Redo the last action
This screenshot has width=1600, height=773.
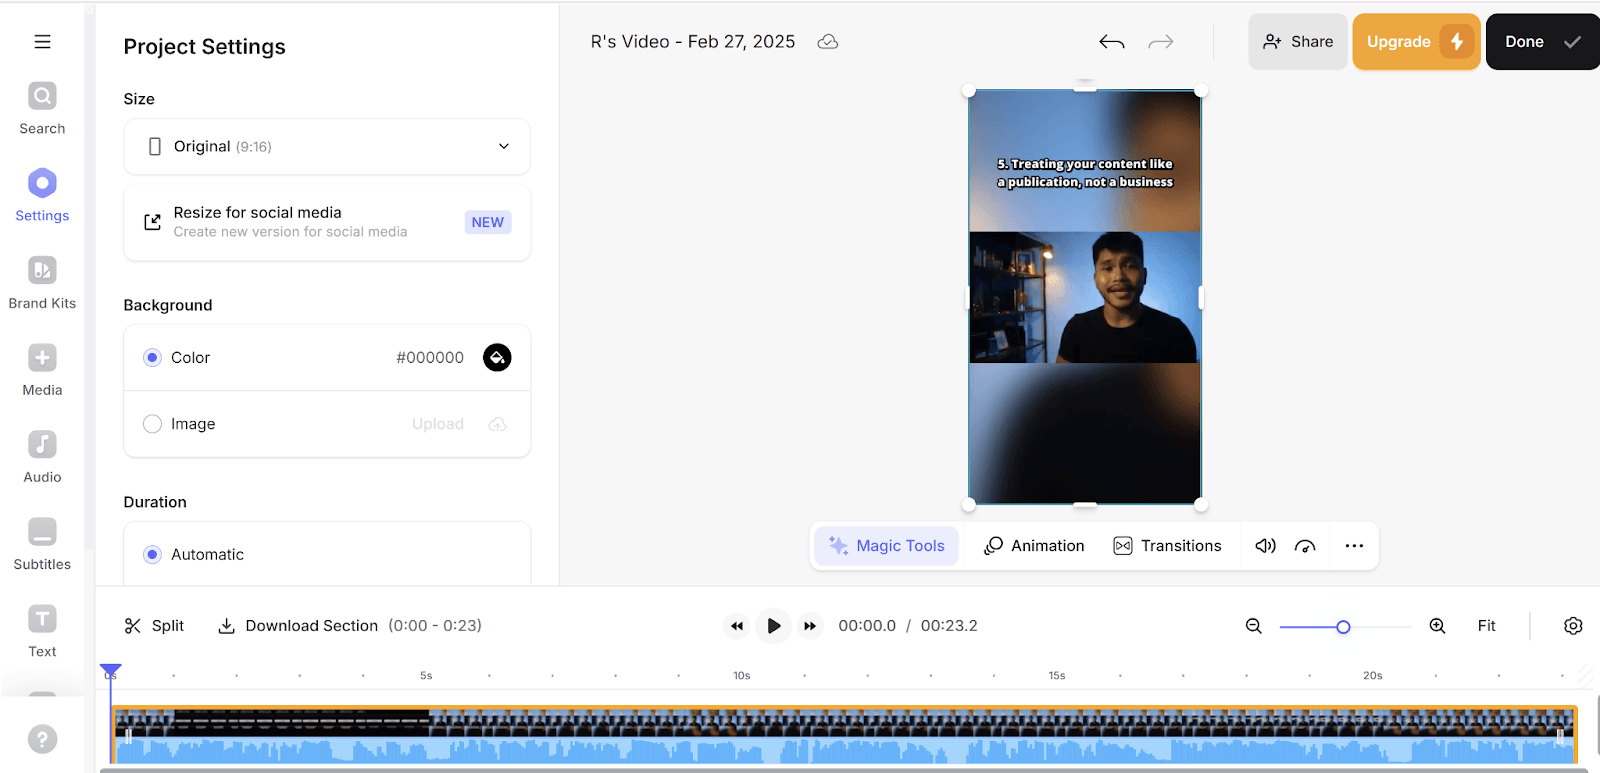click(1161, 42)
